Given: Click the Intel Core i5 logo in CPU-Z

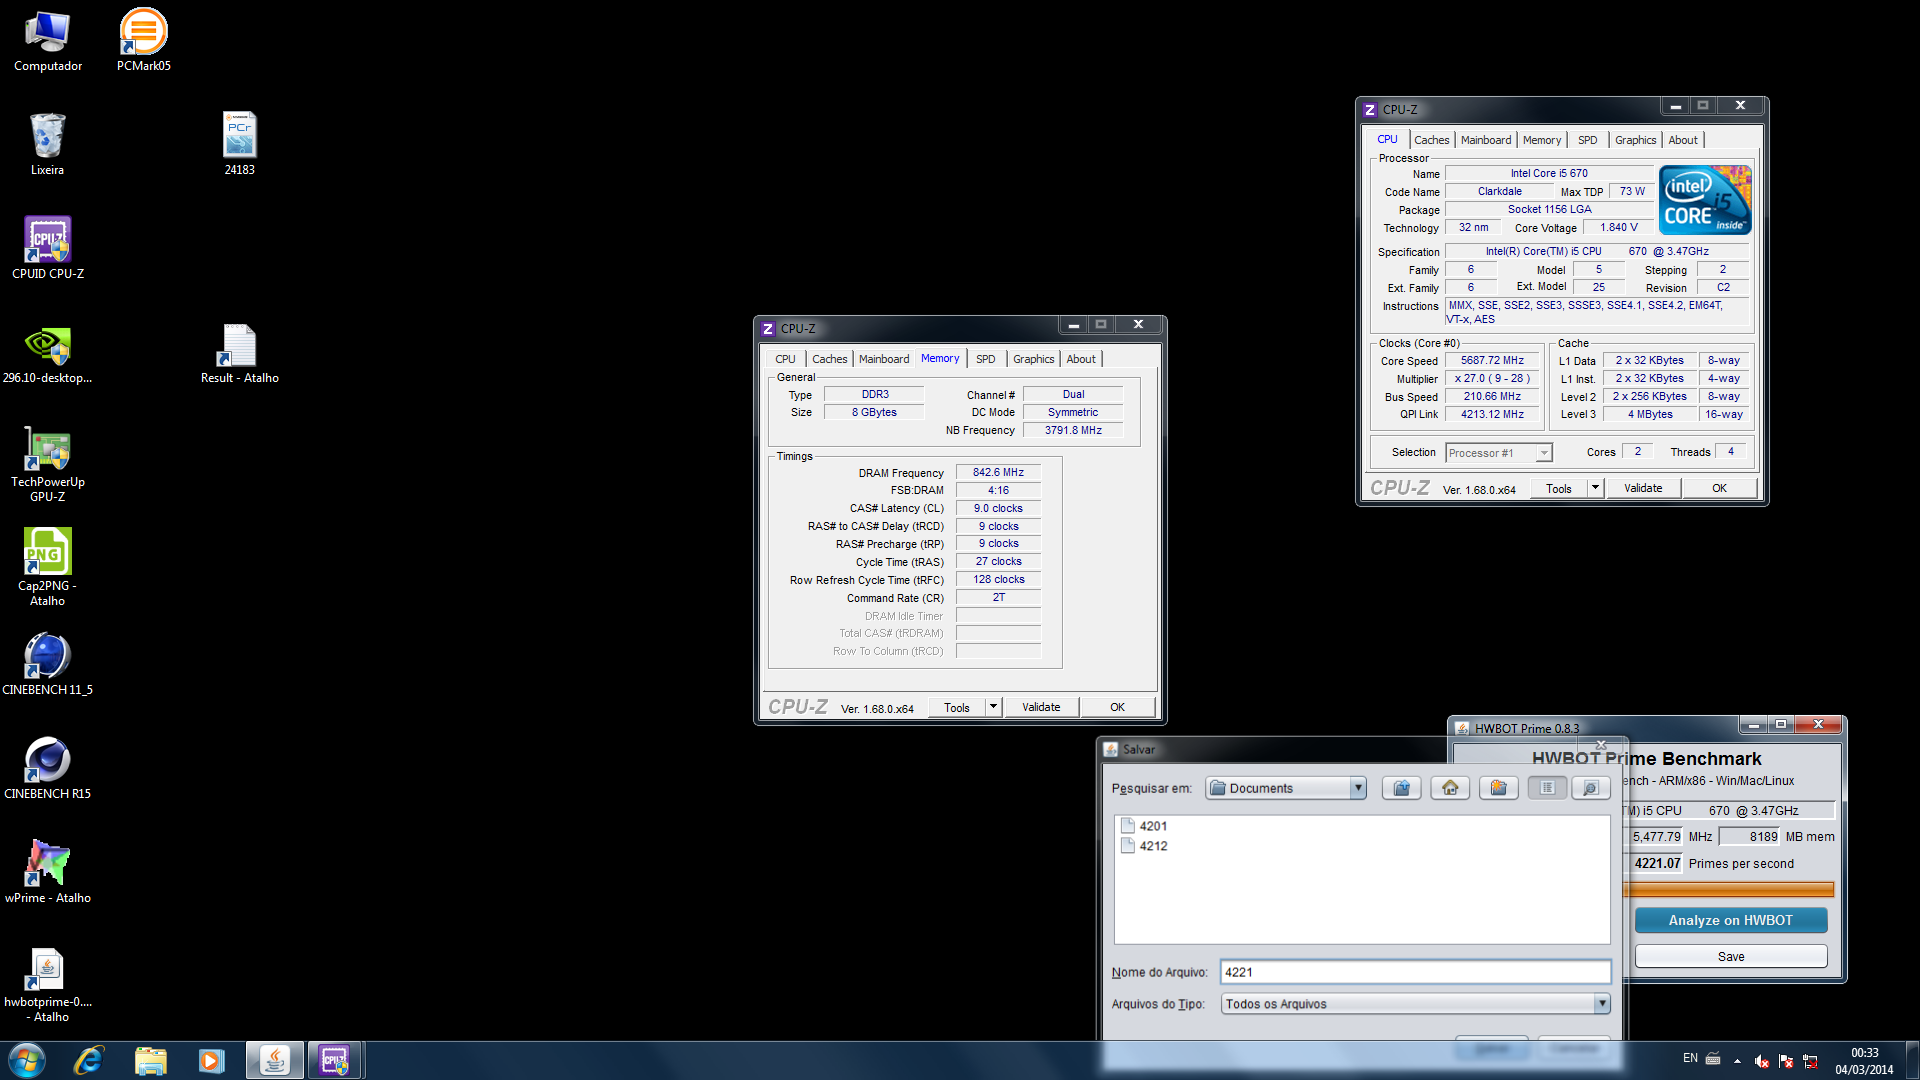Looking at the screenshot, I should [1705, 200].
